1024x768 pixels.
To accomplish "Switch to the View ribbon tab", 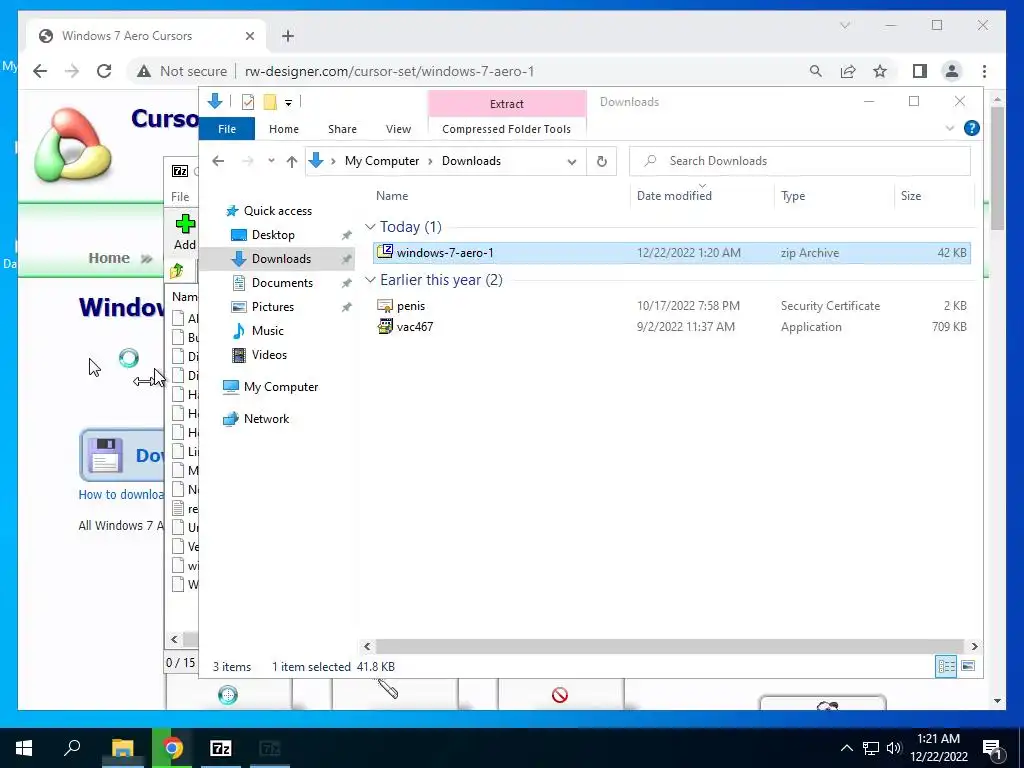I will tap(398, 129).
